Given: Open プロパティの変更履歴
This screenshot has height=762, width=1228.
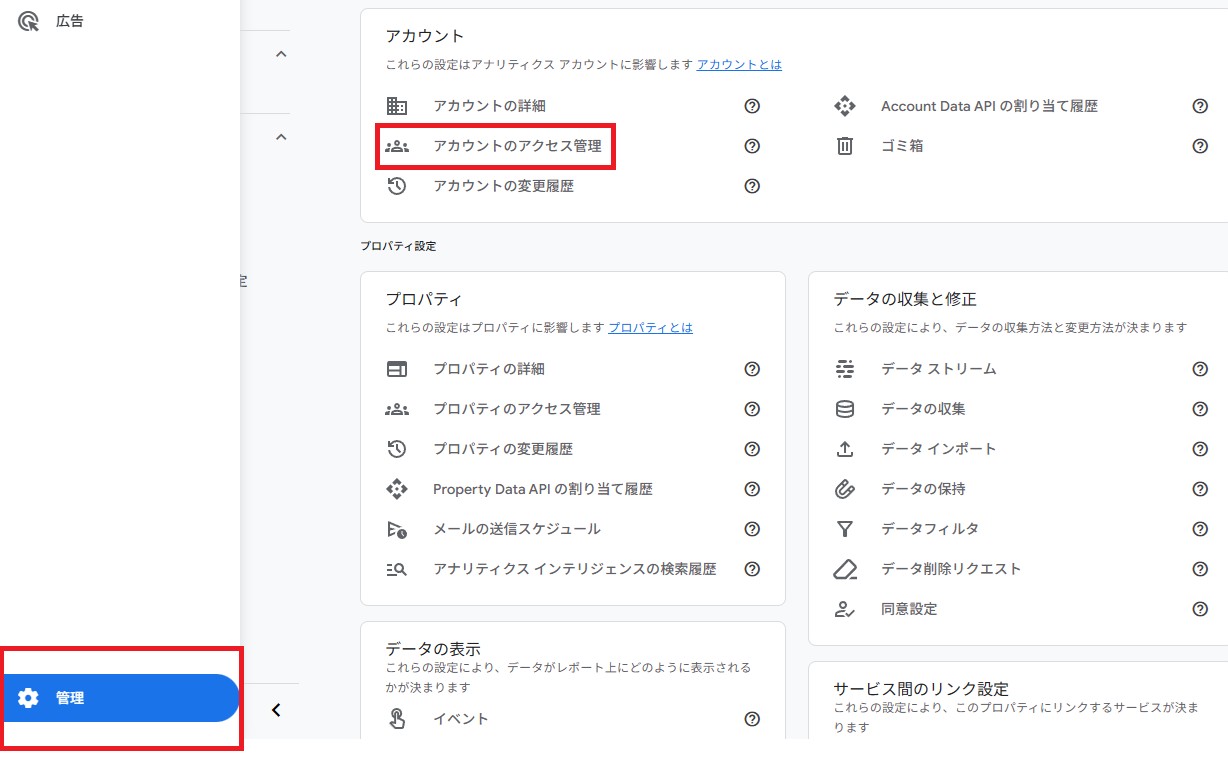Looking at the screenshot, I should tap(503, 449).
